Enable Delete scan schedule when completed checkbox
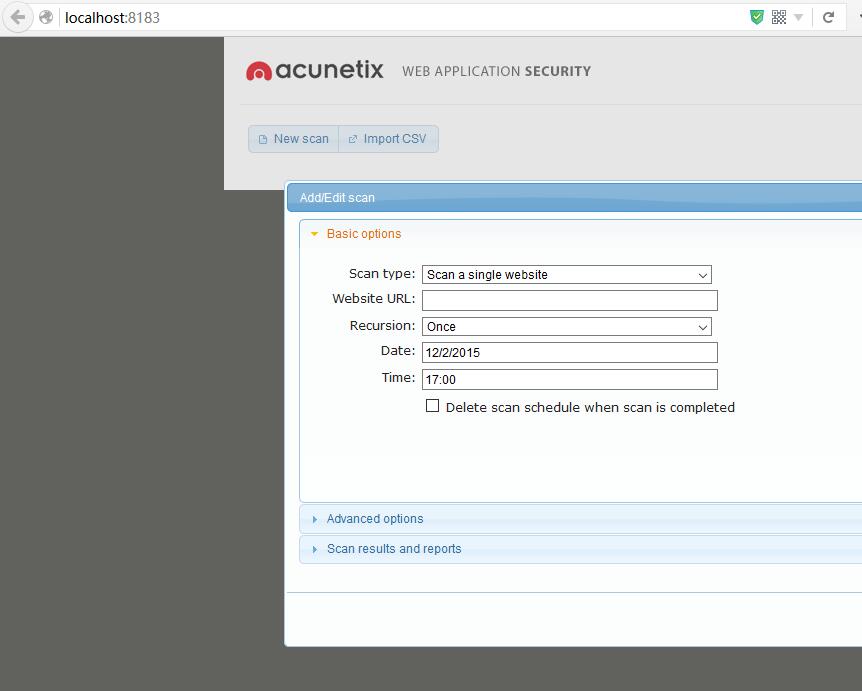 click(x=433, y=406)
